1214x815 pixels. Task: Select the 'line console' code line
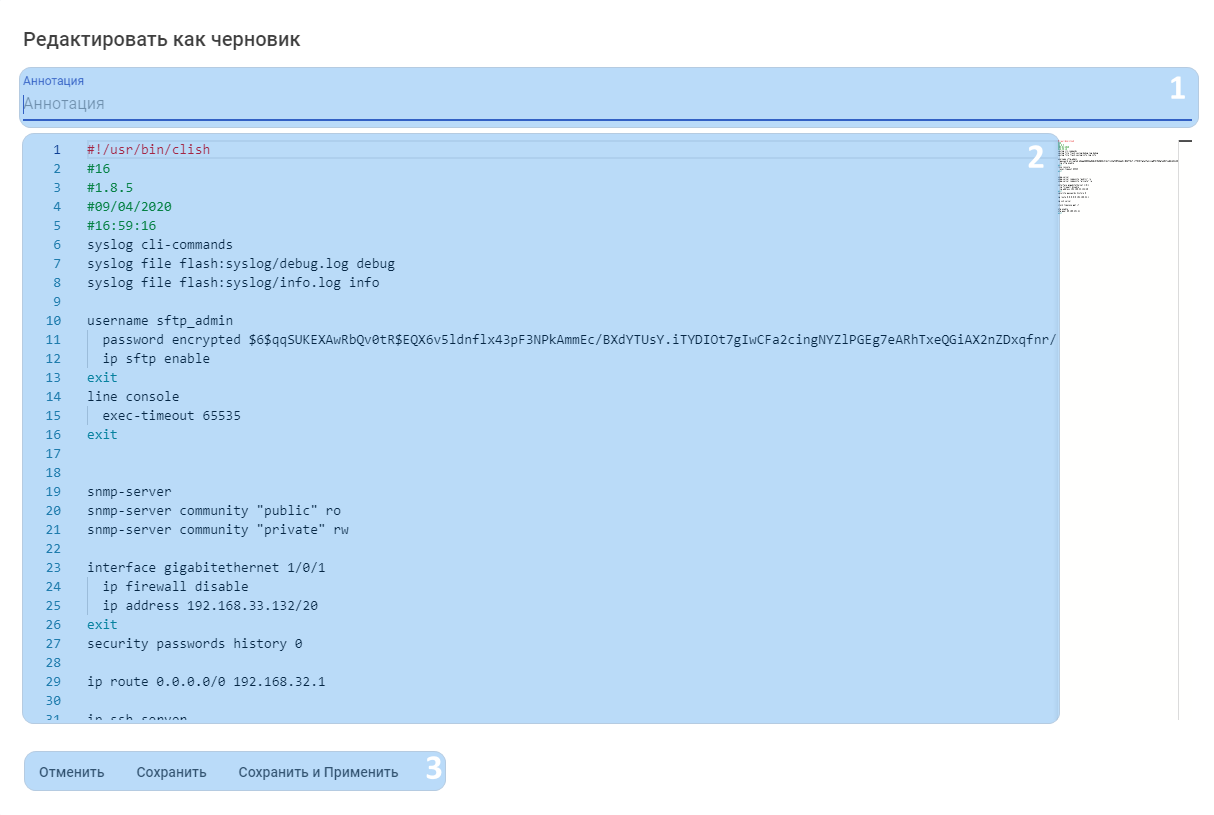coord(133,397)
